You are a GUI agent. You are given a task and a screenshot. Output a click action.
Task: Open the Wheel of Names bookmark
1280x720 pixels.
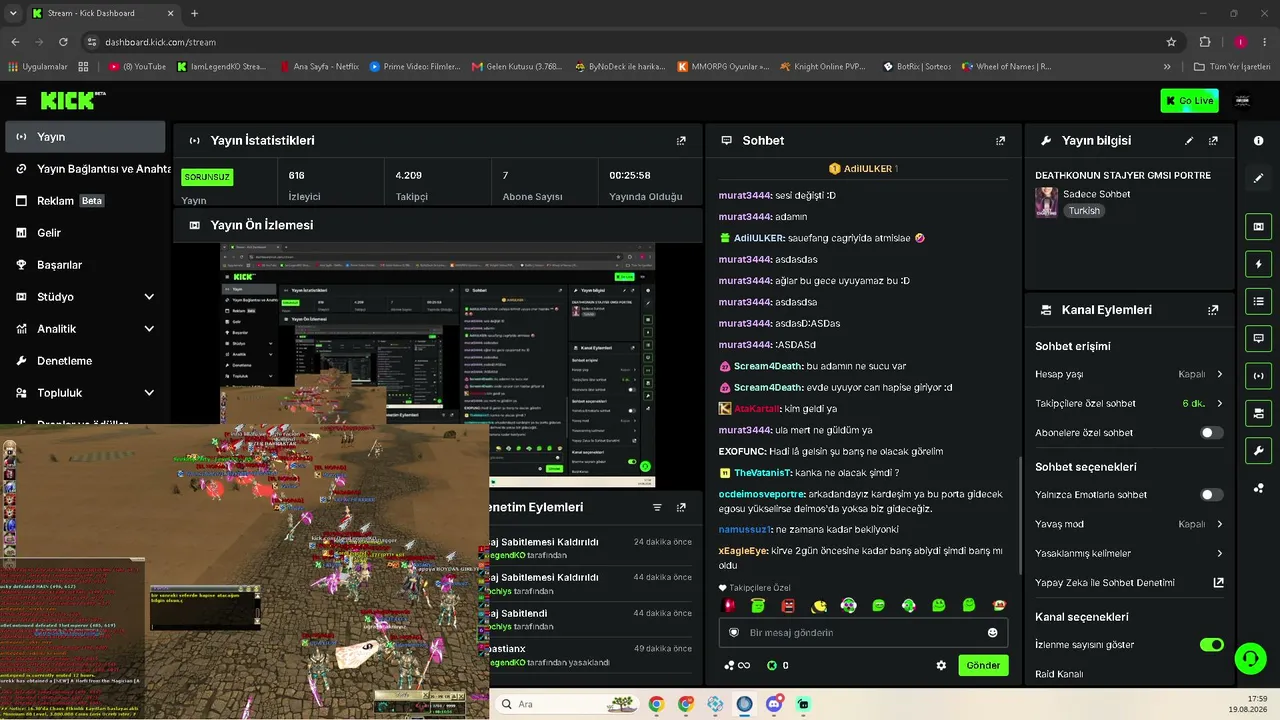click(1007, 67)
